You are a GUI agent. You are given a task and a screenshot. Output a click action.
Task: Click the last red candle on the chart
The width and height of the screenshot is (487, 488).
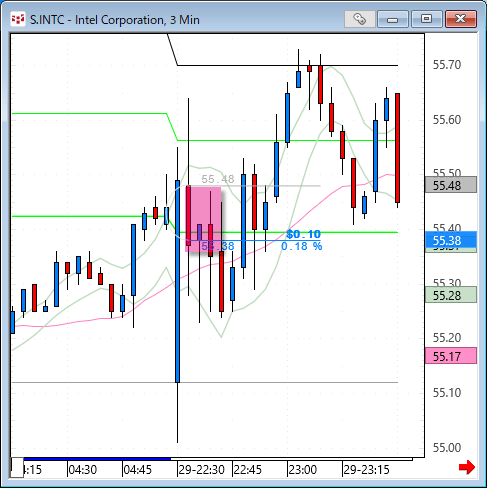tap(398, 148)
